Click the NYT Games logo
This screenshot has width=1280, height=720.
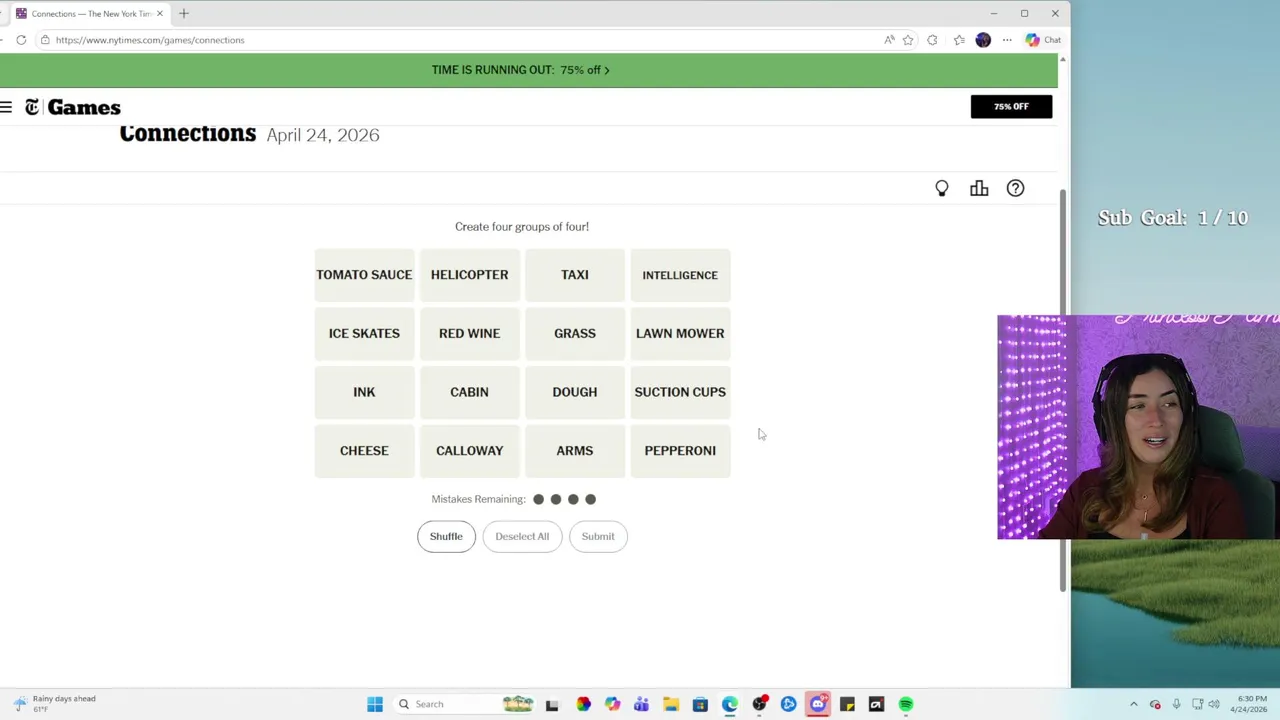[73, 107]
